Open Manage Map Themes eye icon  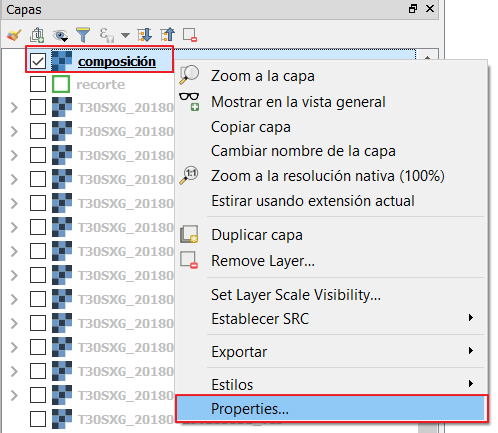[60, 35]
